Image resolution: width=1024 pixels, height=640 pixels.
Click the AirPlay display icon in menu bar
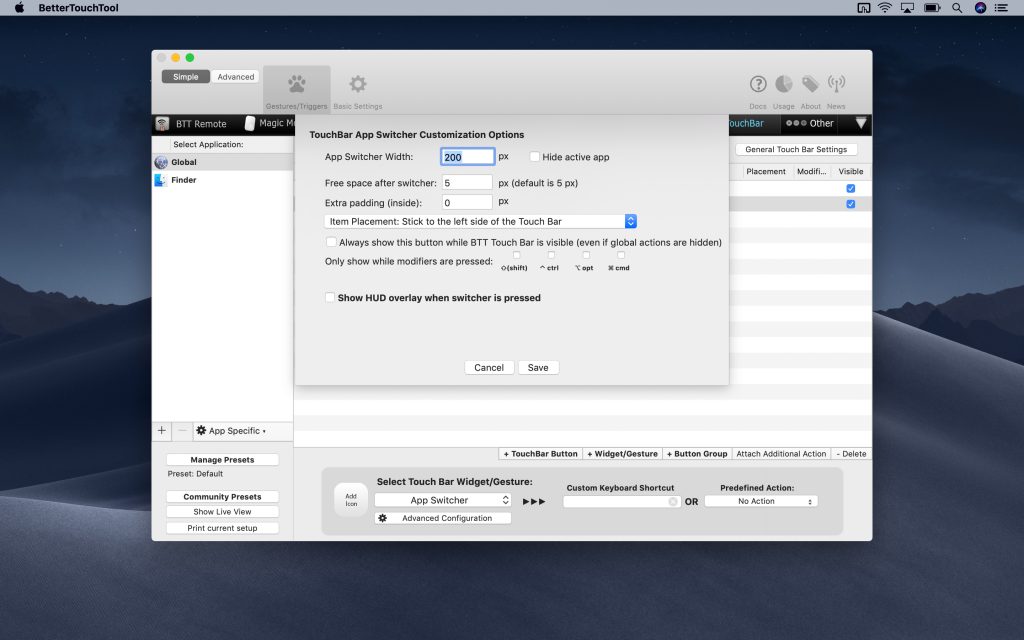908,8
